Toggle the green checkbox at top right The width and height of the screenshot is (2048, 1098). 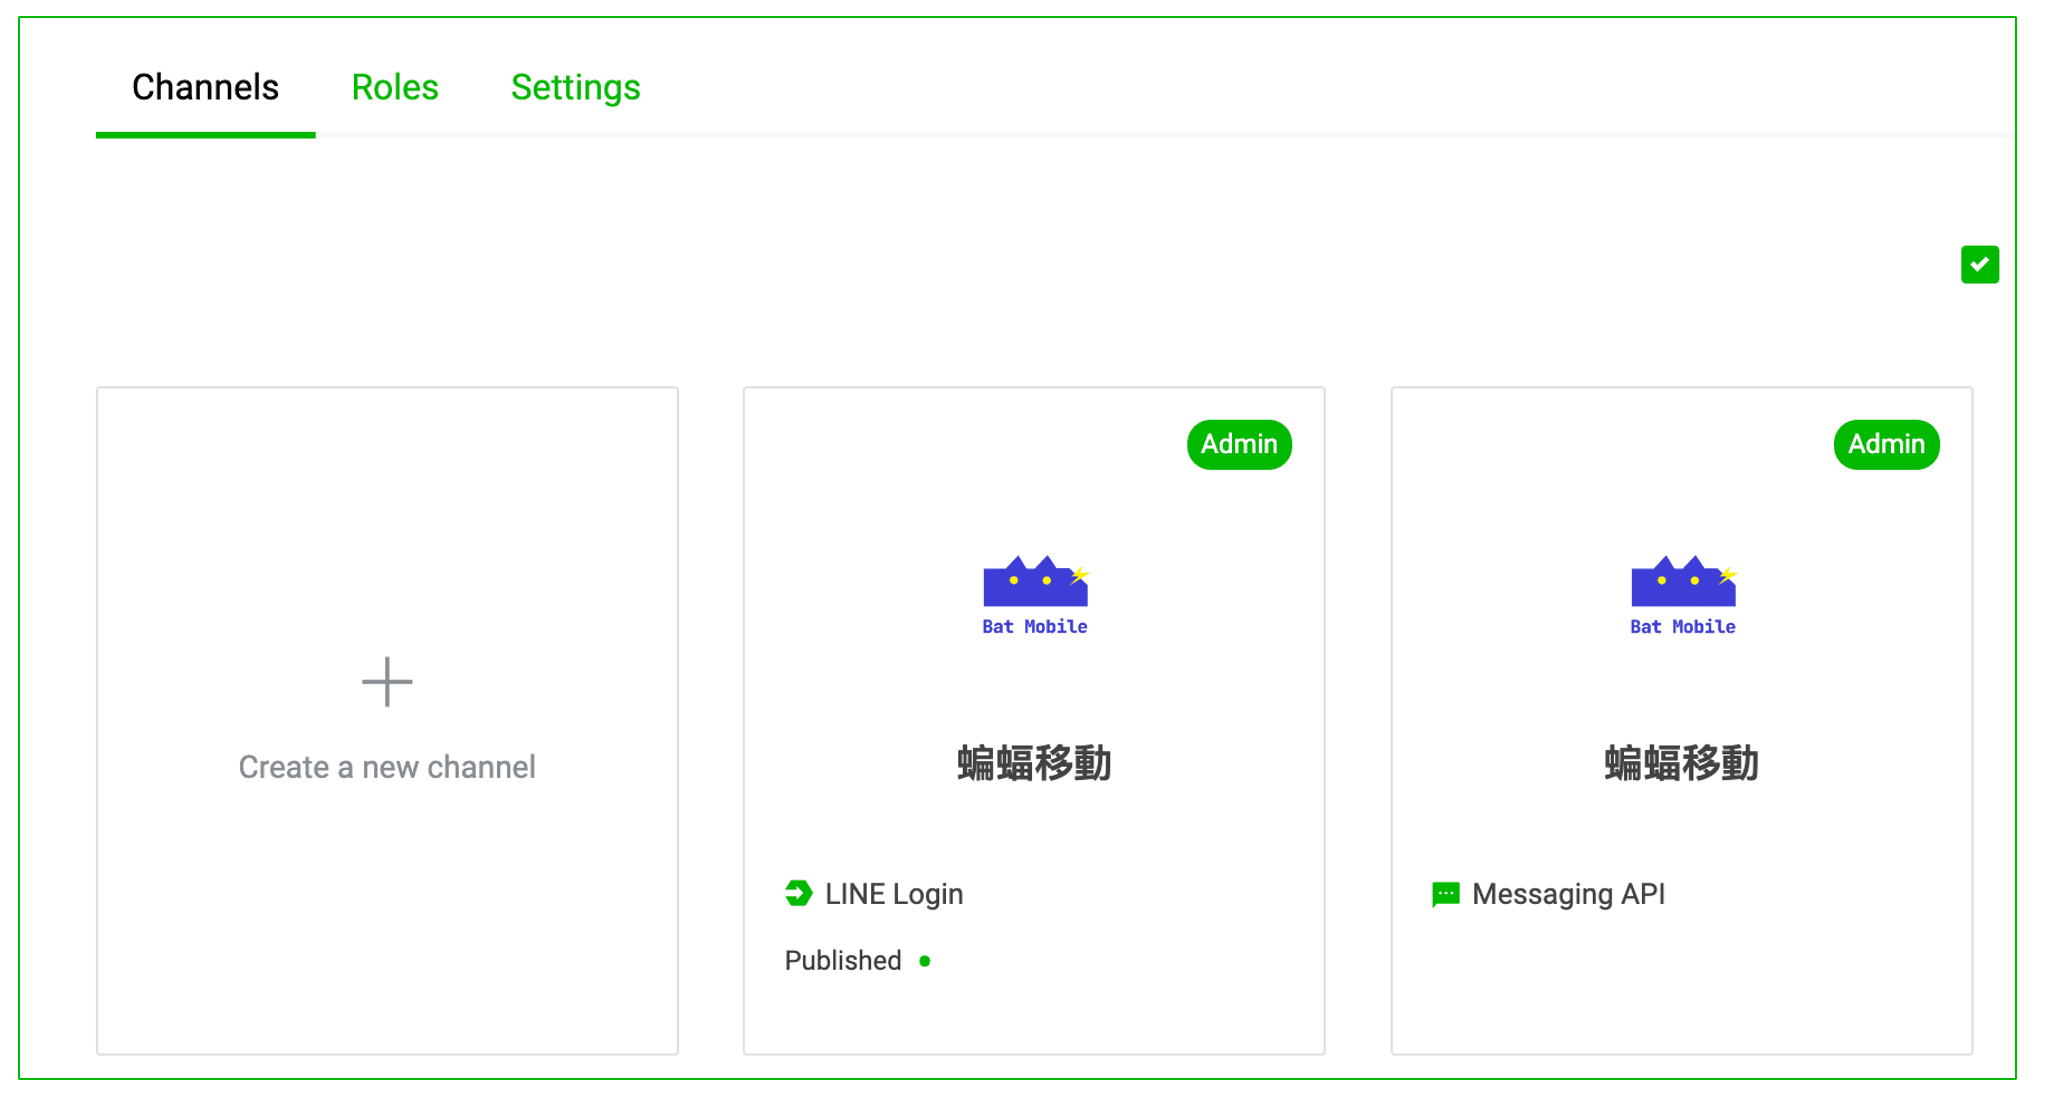point(1979,265)
